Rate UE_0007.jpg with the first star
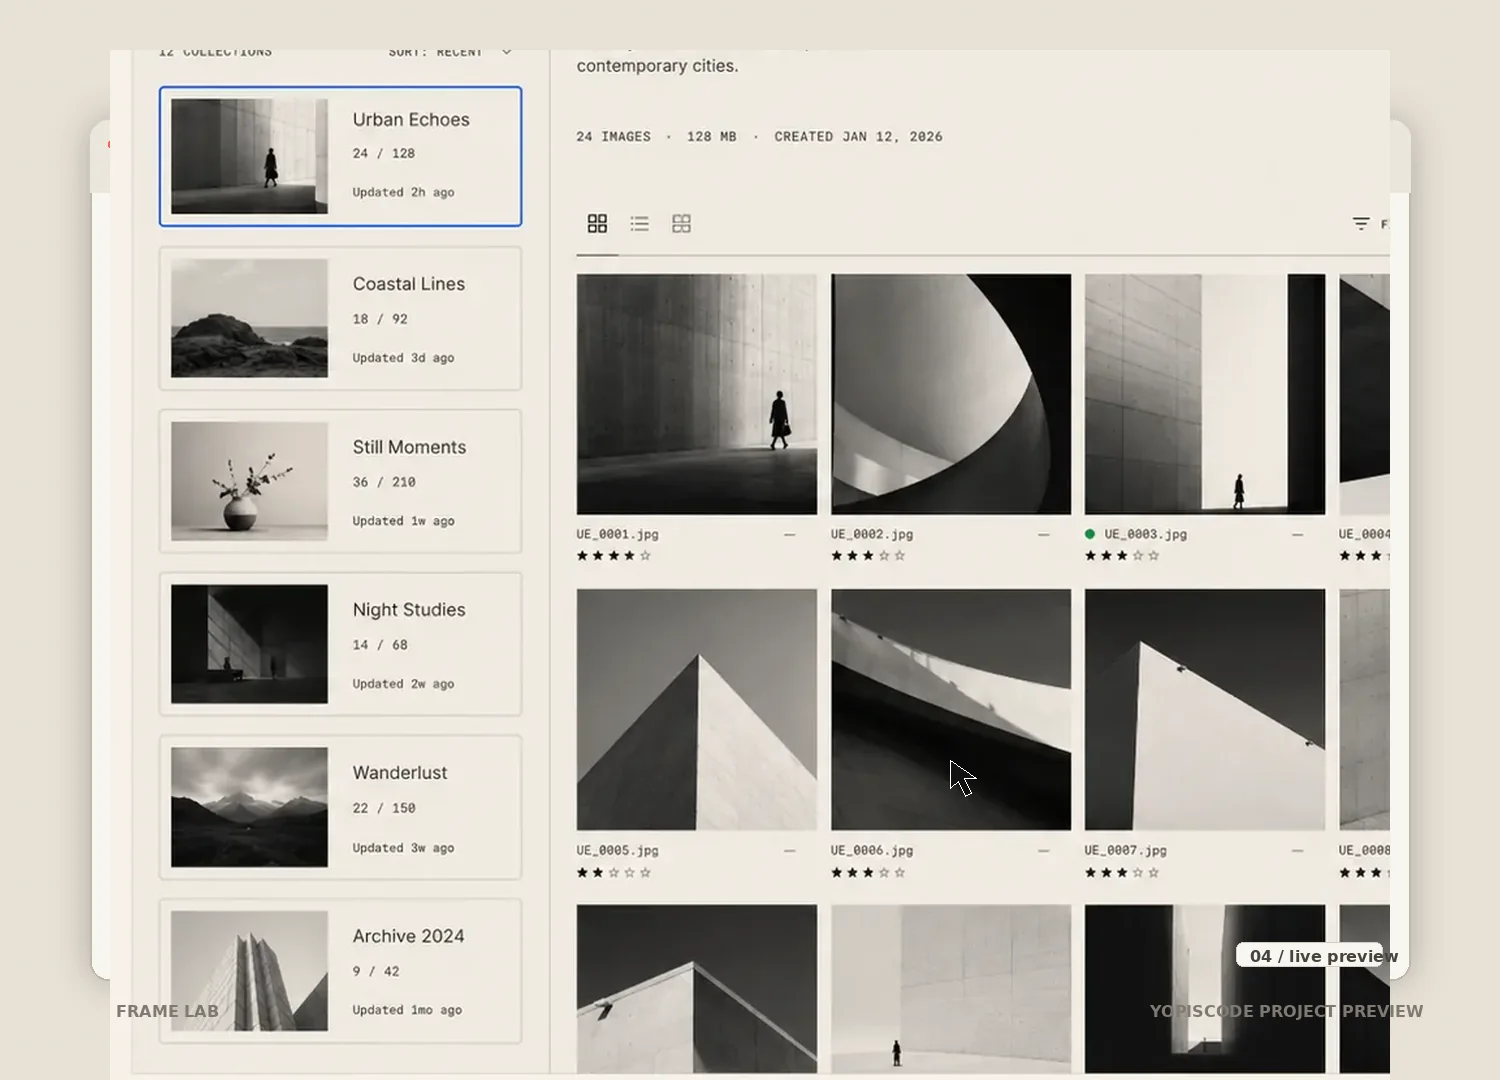The width and height of the screenshot is (1500, 1080). 1091,873
